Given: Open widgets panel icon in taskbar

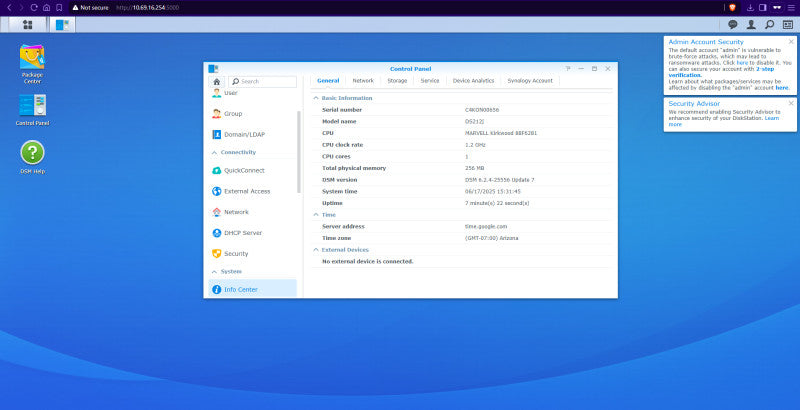Looking at the screenshot, I should (788, 24).
